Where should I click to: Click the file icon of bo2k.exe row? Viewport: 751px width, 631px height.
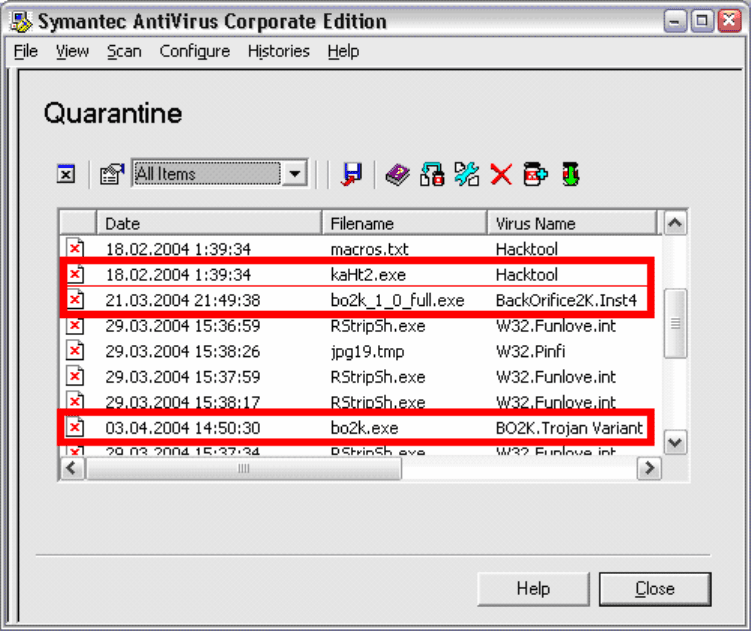tap(75, 427)
